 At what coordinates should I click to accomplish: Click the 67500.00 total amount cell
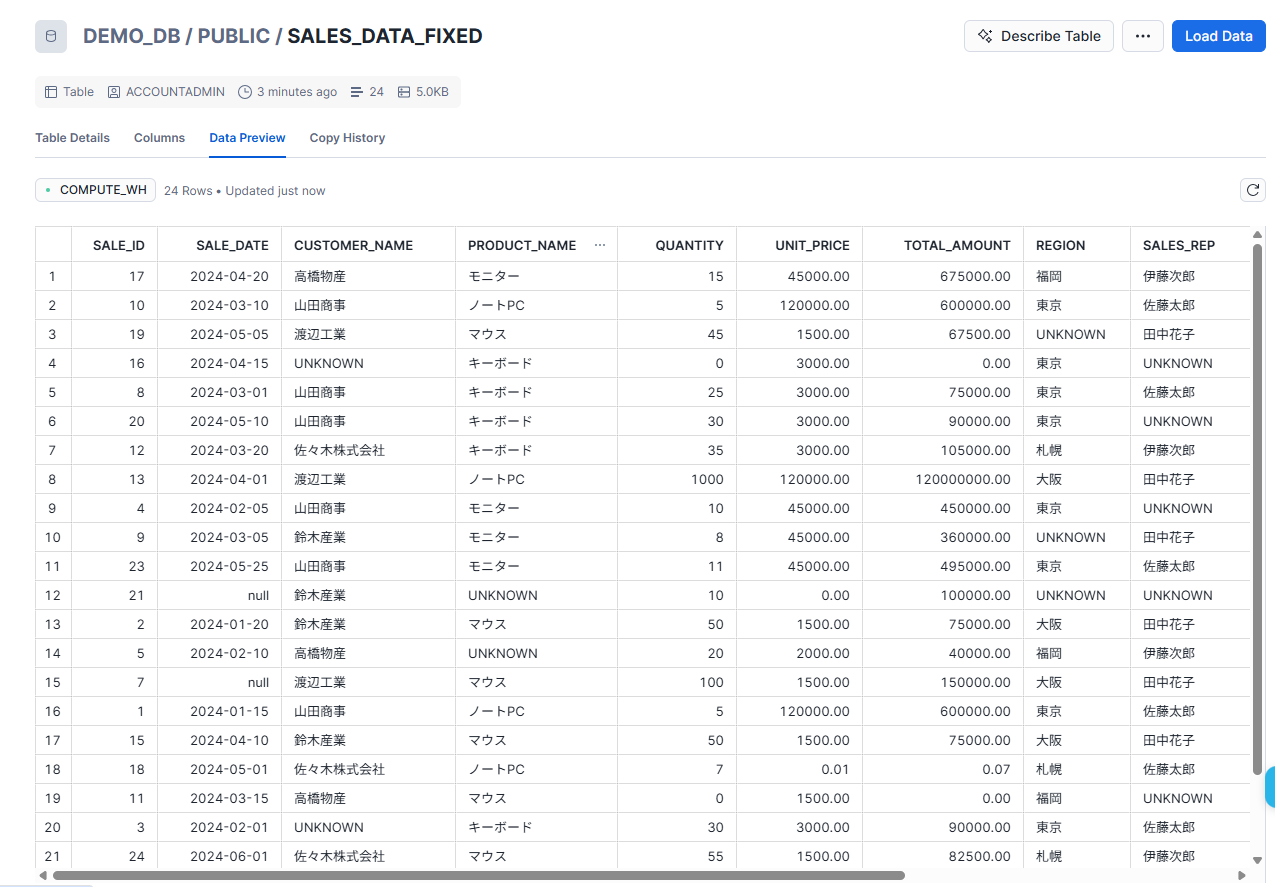click(x=943, y=334)
